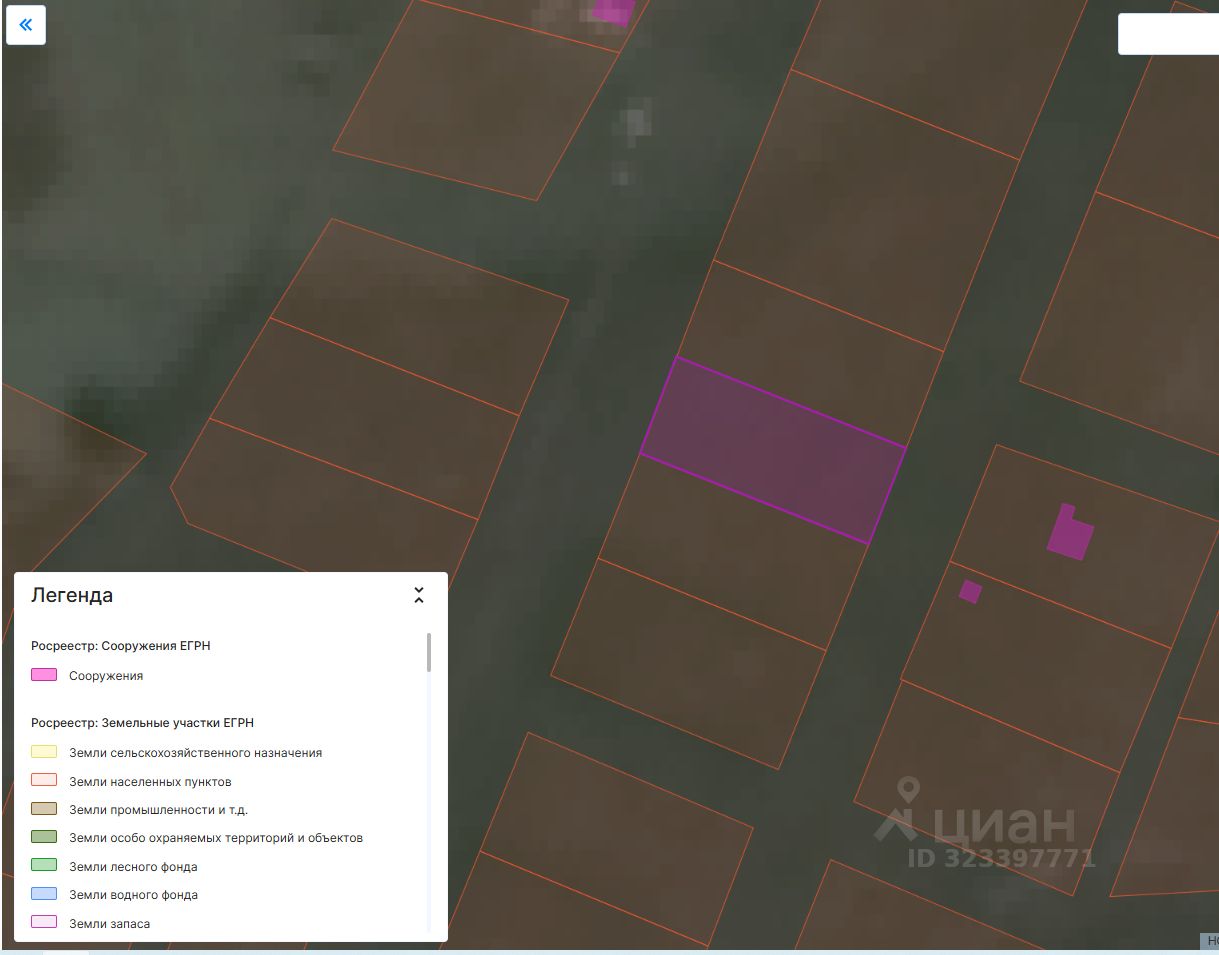
Task: Click the Земли населенных пунктов swatch
Action: tap(44, 780)
